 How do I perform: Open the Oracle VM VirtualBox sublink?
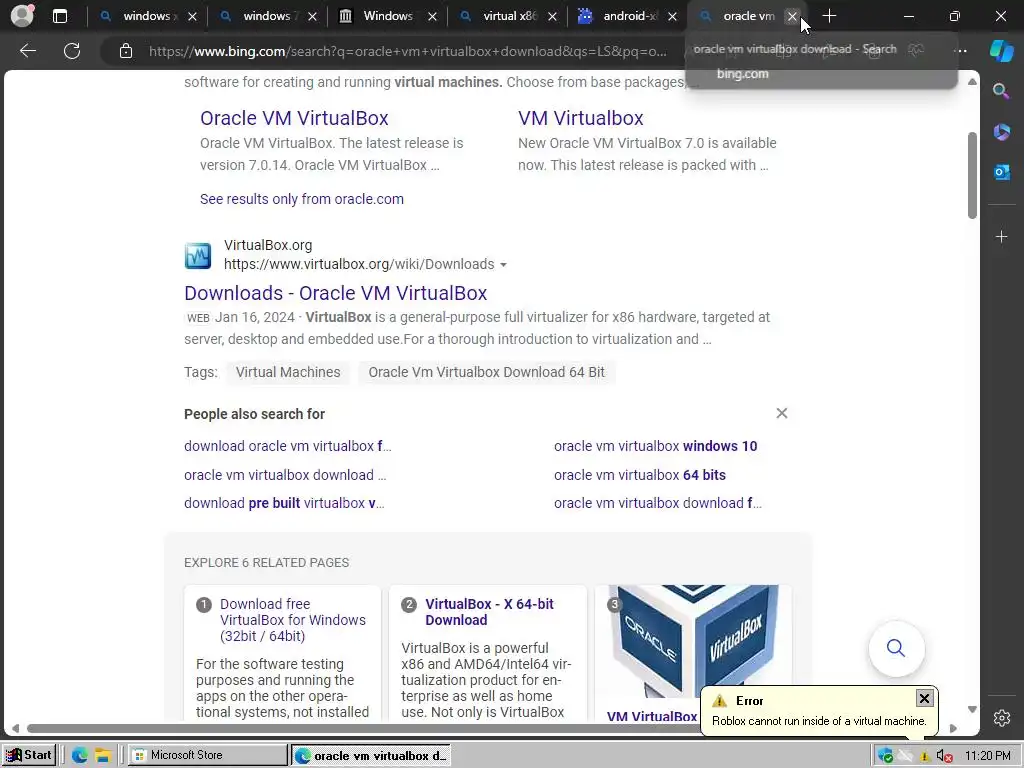click(x=294, y=118)
